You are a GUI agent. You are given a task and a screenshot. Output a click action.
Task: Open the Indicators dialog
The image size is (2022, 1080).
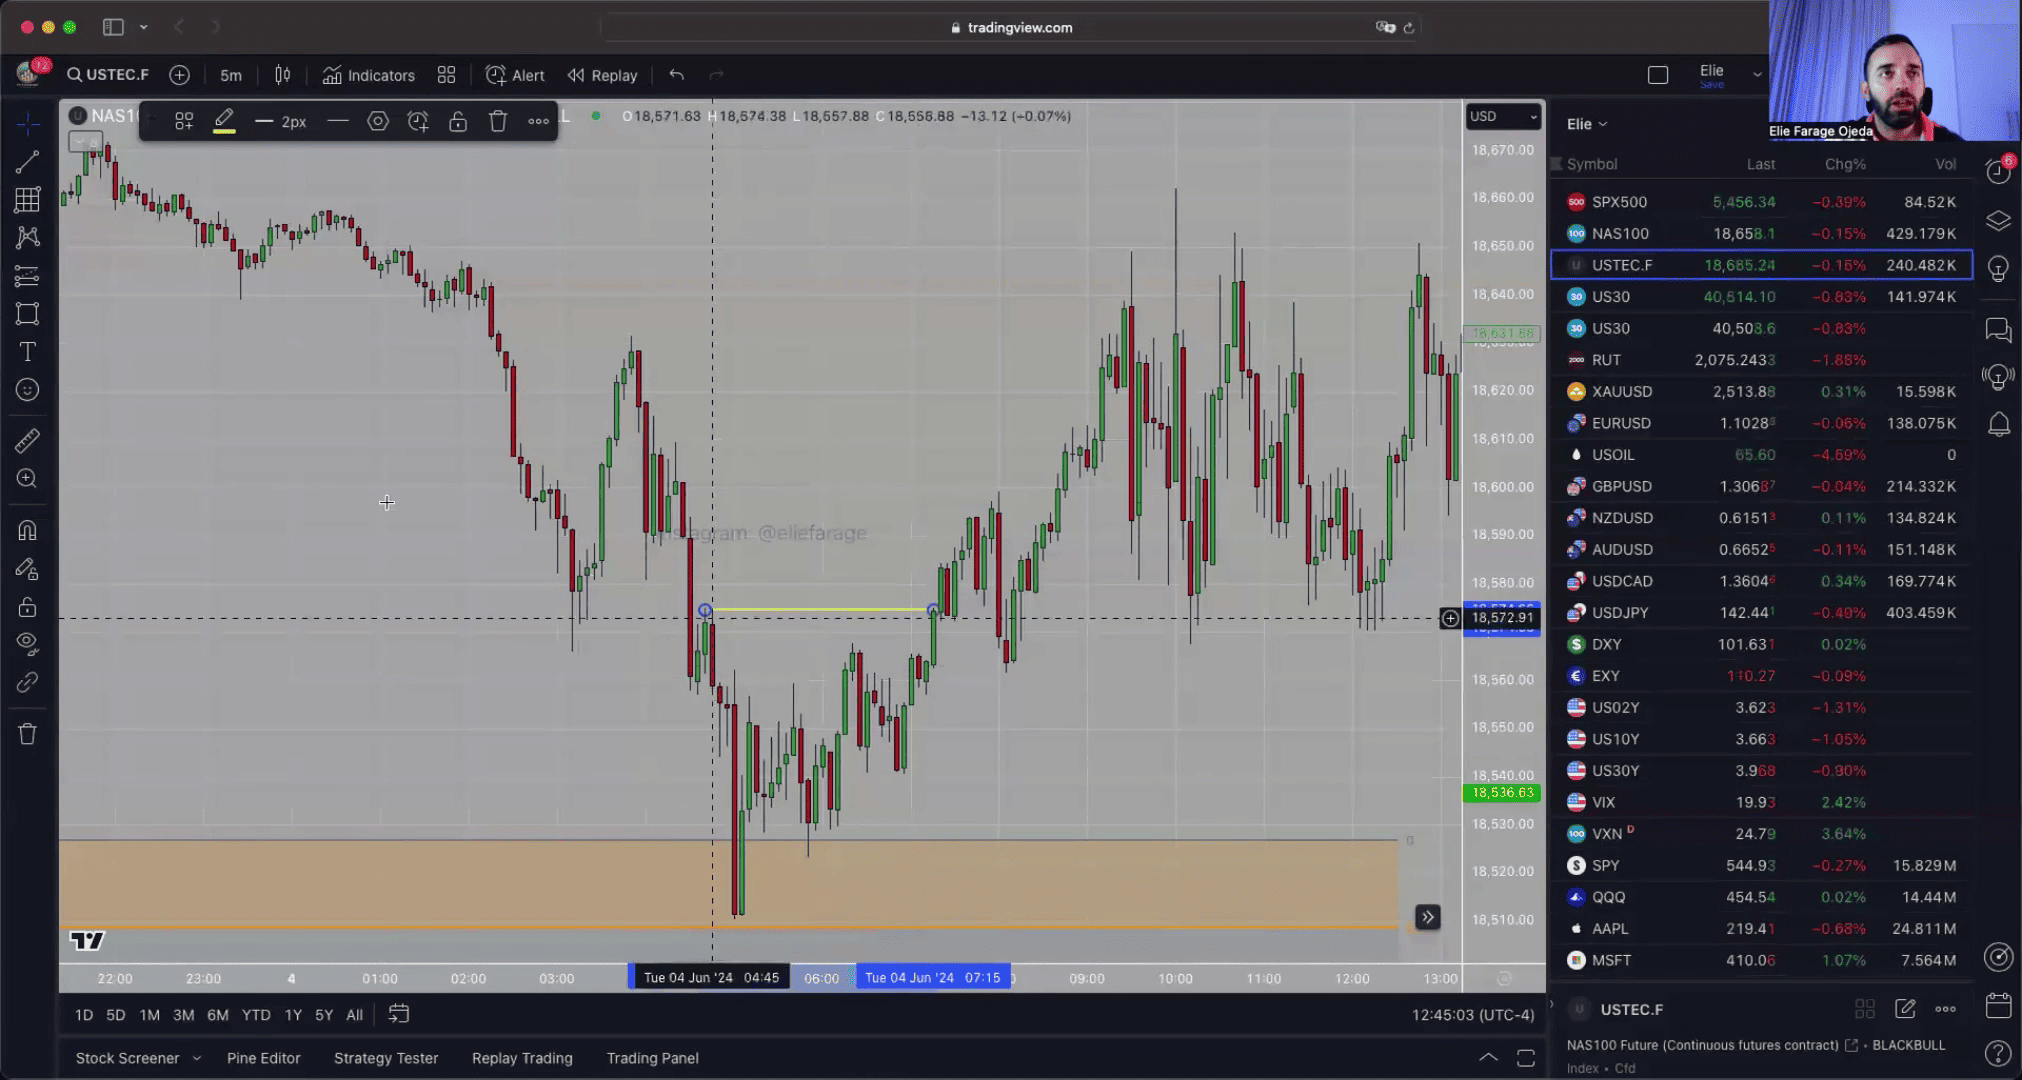click(368, 75)
